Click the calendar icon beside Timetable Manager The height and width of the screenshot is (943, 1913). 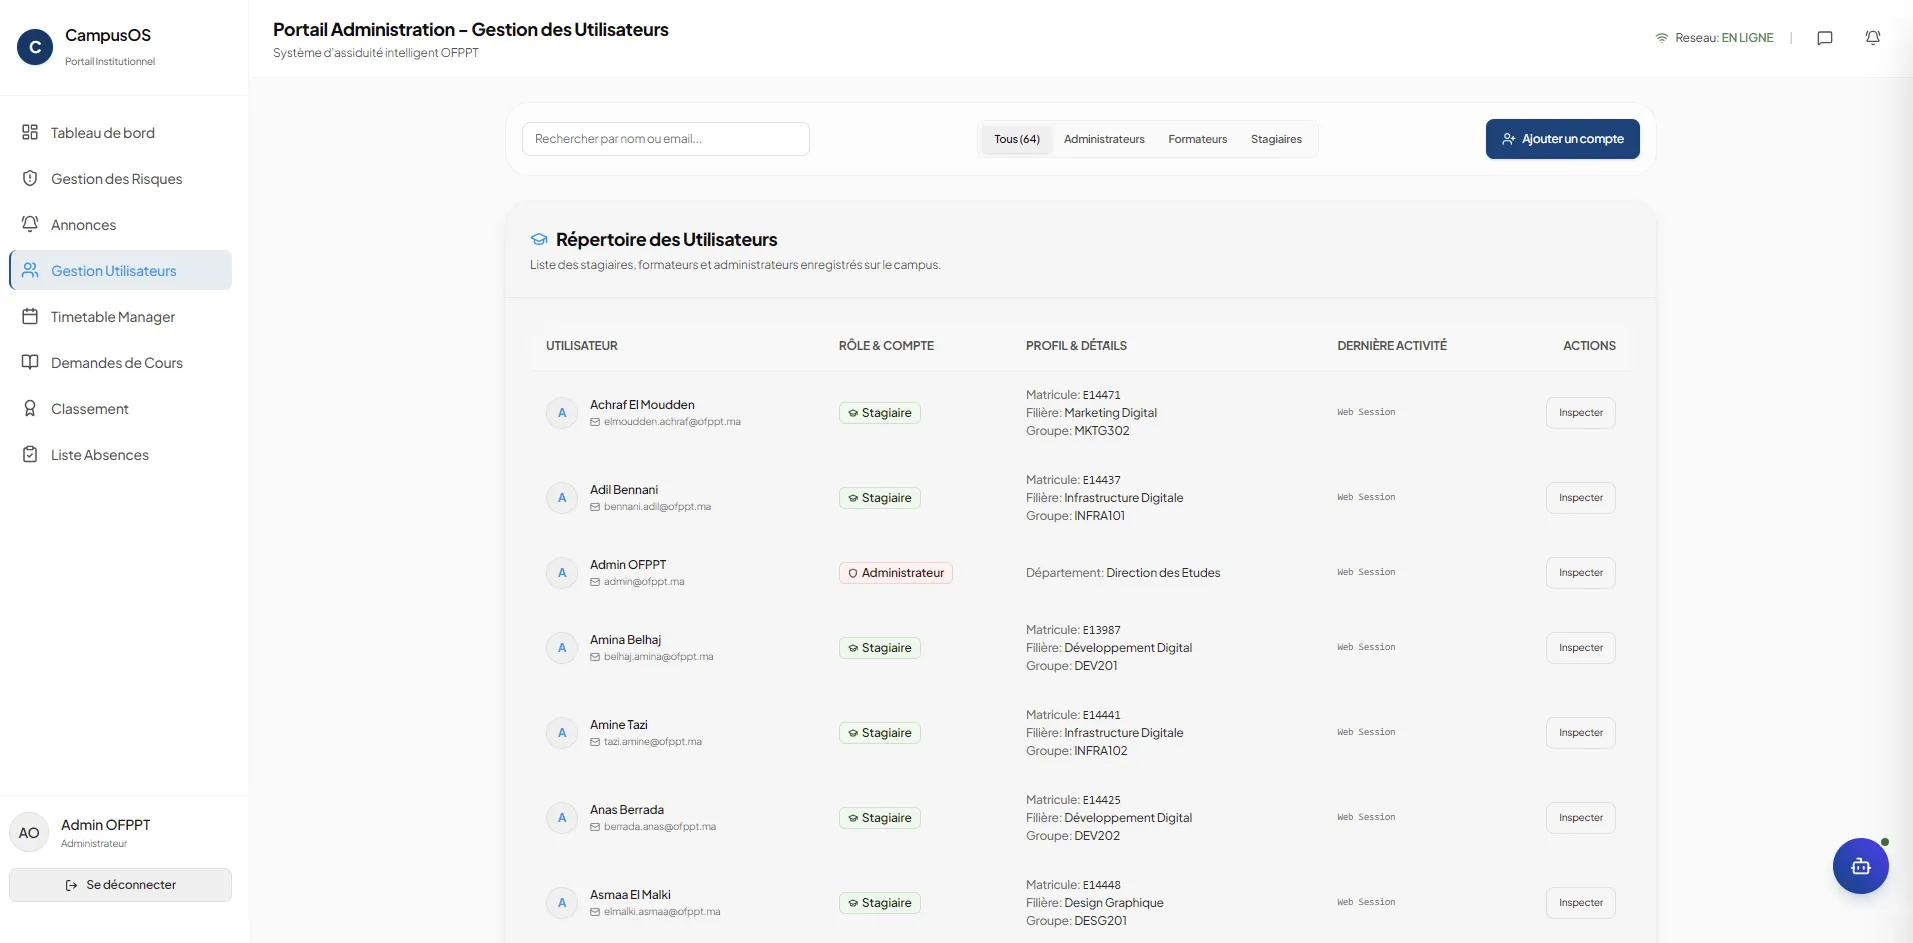pyautogui.click(x=30, y=316)
